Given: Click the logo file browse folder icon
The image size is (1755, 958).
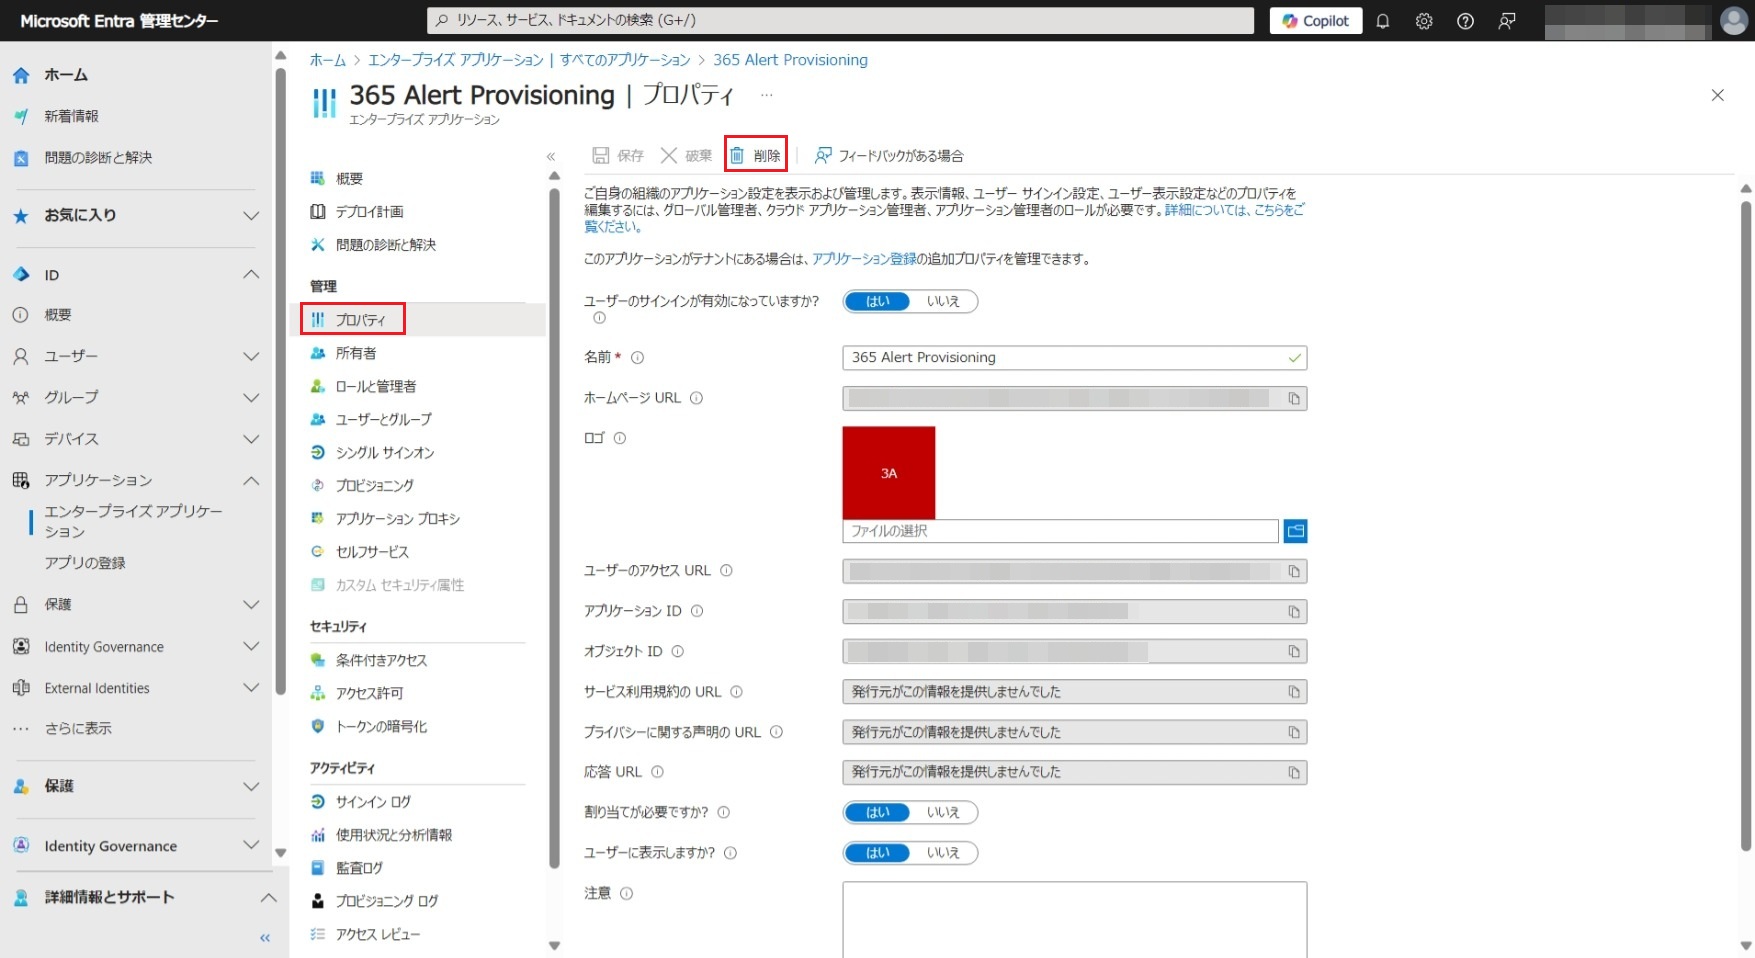Looking at the screenshot, I should pos(1295,531).
